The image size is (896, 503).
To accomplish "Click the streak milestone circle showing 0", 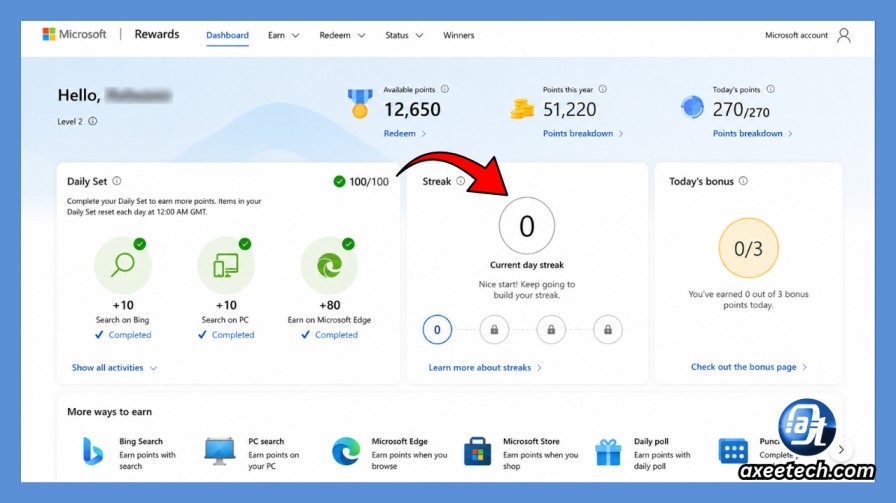I will [x=437, y=330].
